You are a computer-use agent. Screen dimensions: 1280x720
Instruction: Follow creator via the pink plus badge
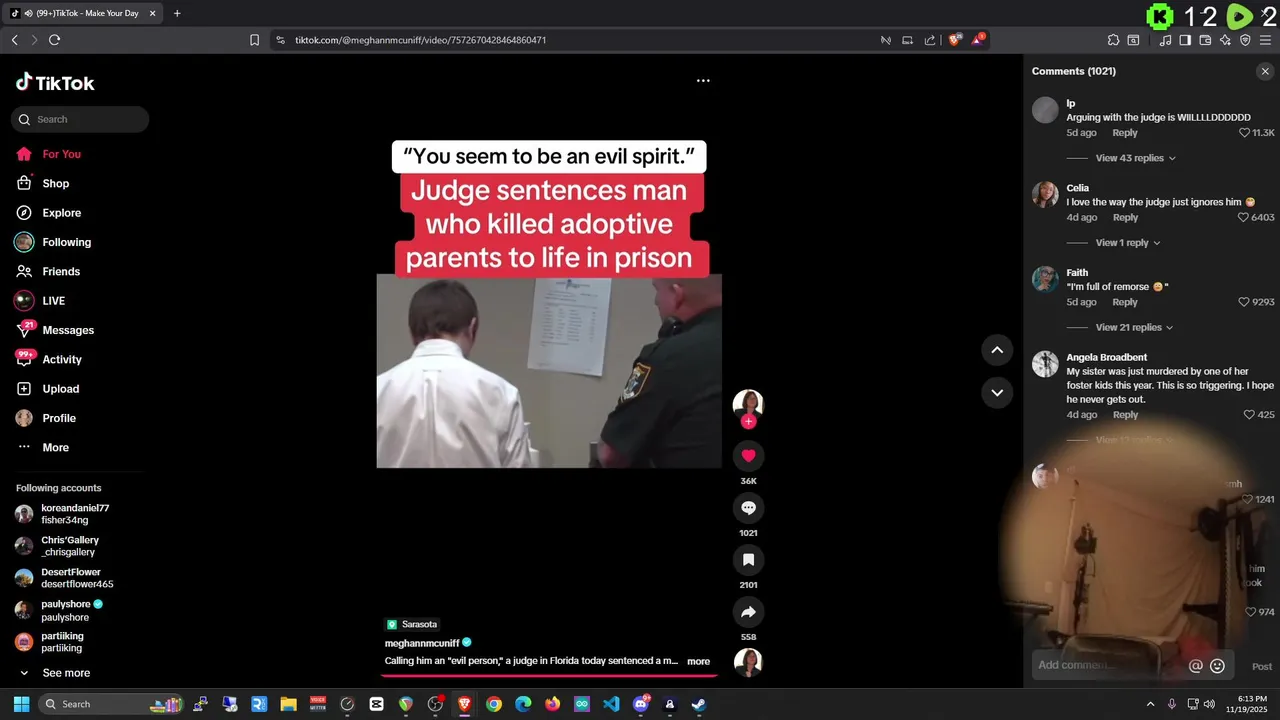[748, 422]
